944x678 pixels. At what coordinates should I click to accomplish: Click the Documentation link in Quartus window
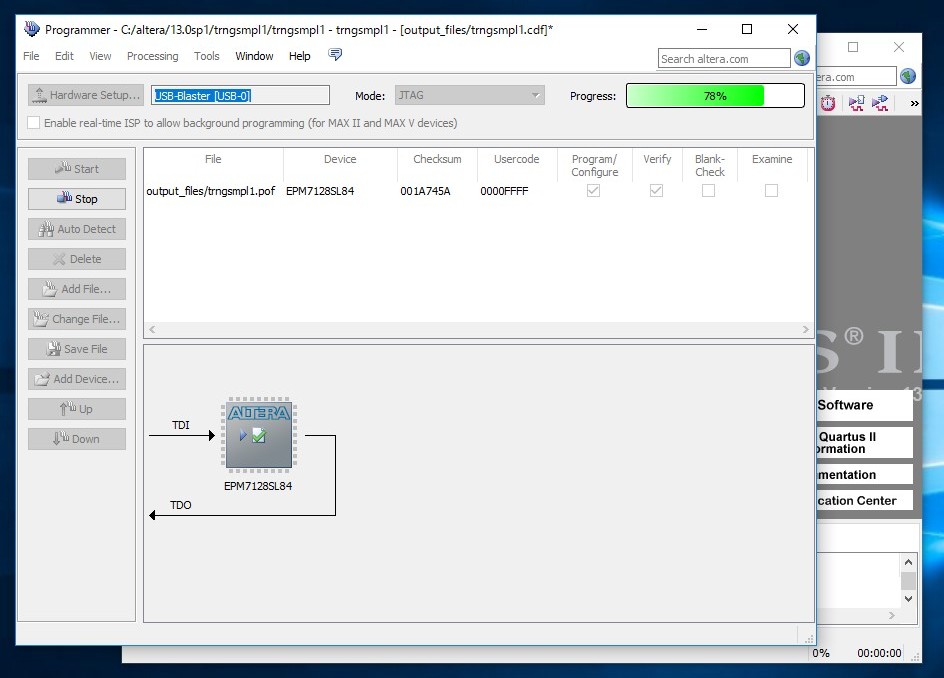click(865, 474)
